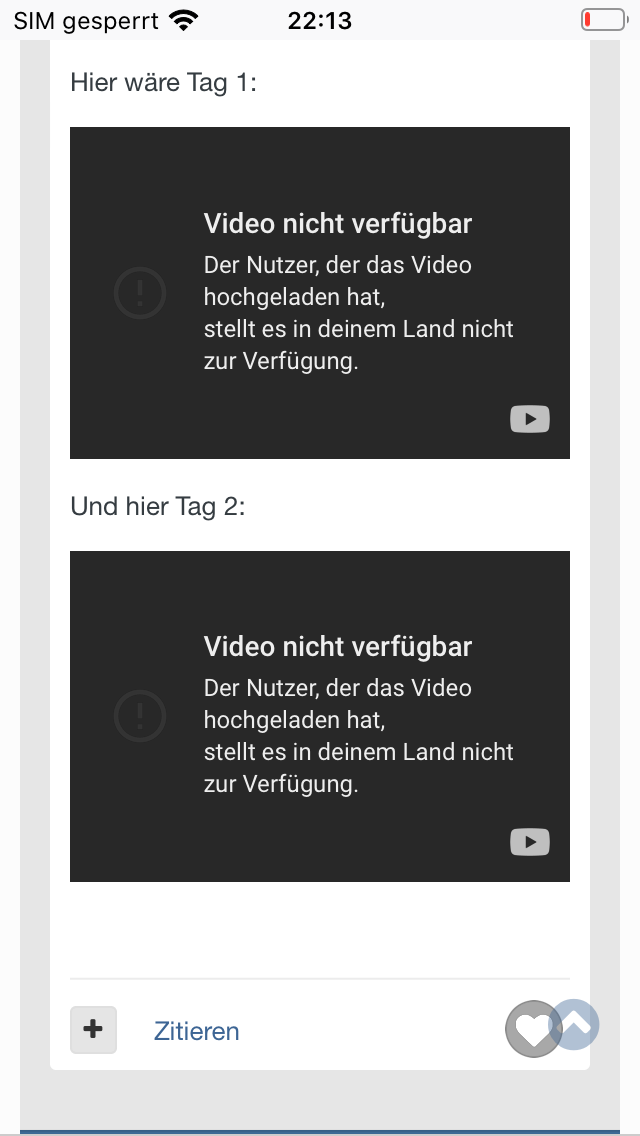Click the warning icon in second video
Viewport: 640px width, 1136px height.
click(x=140, y=716)
